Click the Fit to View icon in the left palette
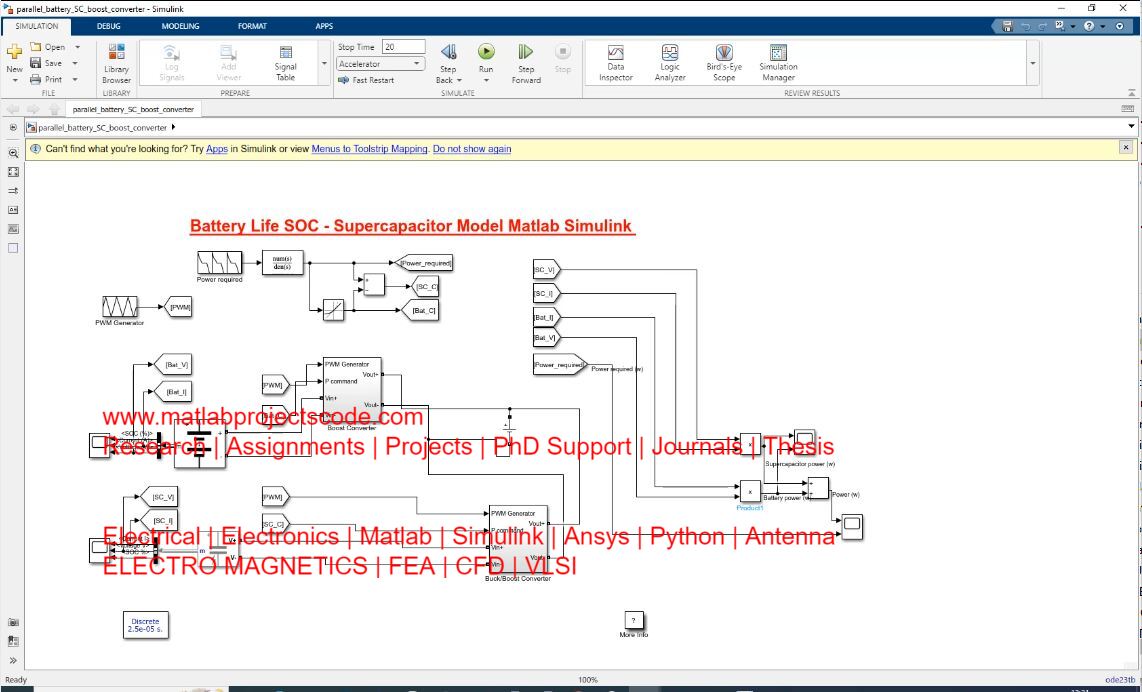Viewport: 1142px width, 692px height. 13,172
